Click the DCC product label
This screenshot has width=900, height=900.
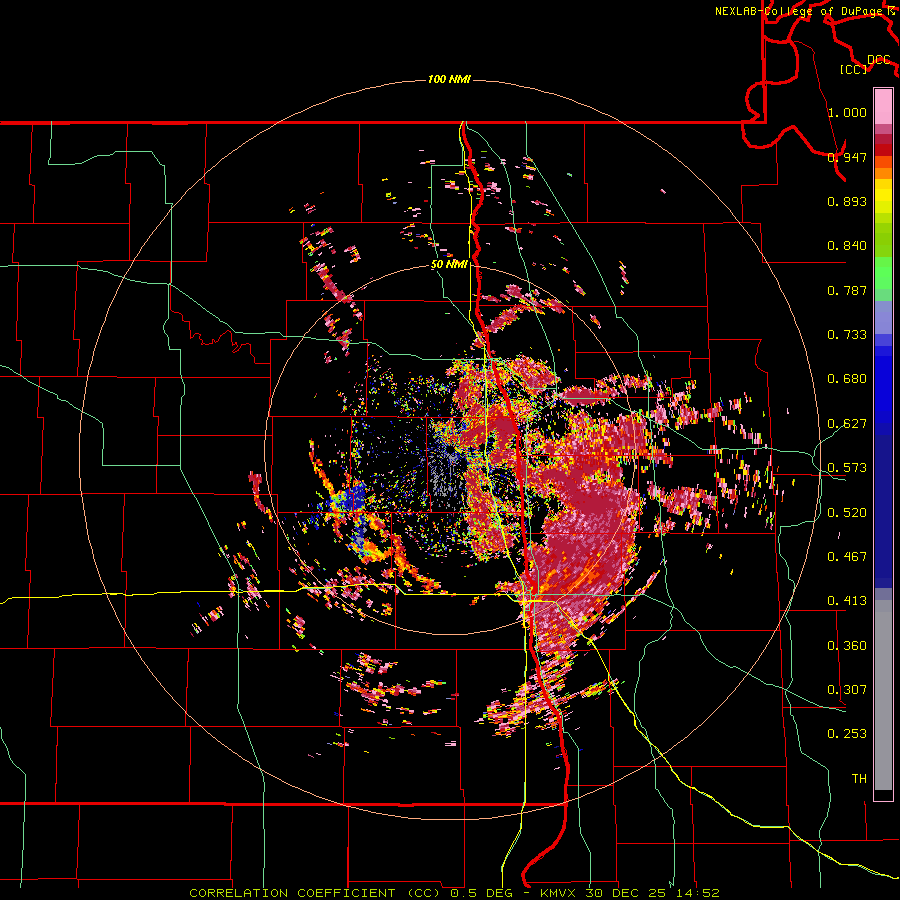point(879,60)
